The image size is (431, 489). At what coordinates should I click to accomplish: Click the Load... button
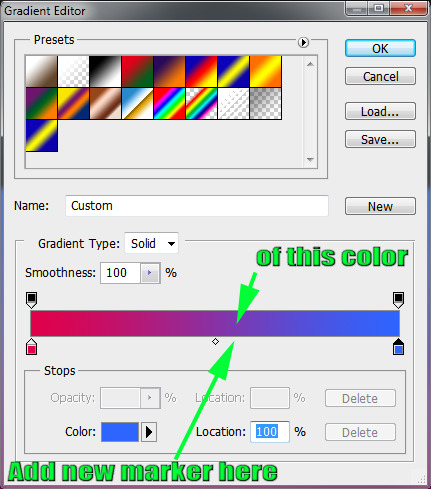point(380,111)
